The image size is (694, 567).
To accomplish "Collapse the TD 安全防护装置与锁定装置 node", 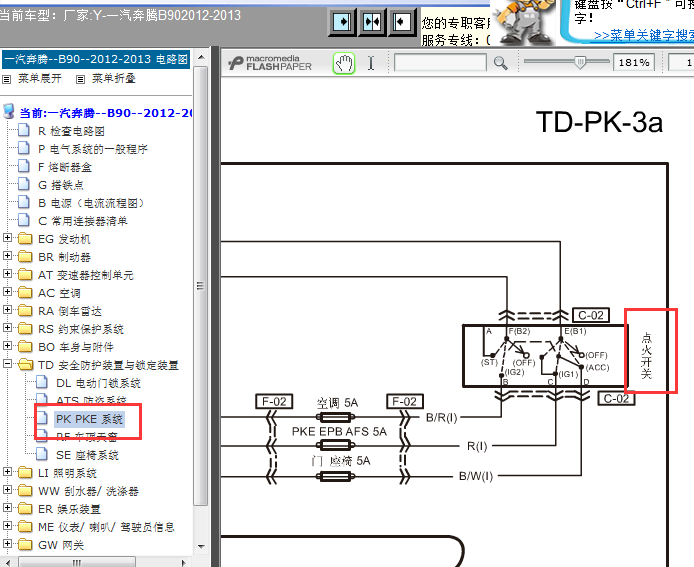I will 7,364.
